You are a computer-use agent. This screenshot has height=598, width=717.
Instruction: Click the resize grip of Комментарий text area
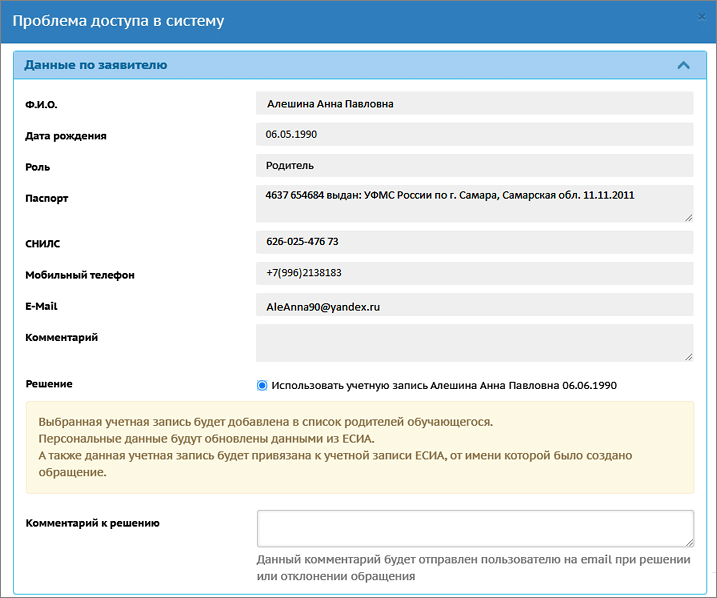coord(688,355)
